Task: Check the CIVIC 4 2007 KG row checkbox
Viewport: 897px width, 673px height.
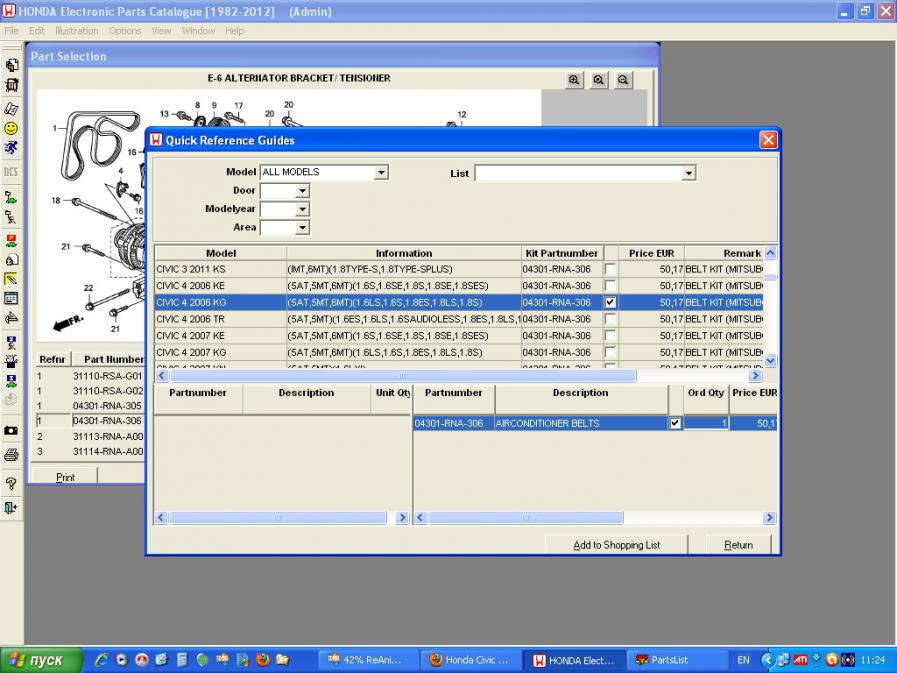Action: [610, 352]
